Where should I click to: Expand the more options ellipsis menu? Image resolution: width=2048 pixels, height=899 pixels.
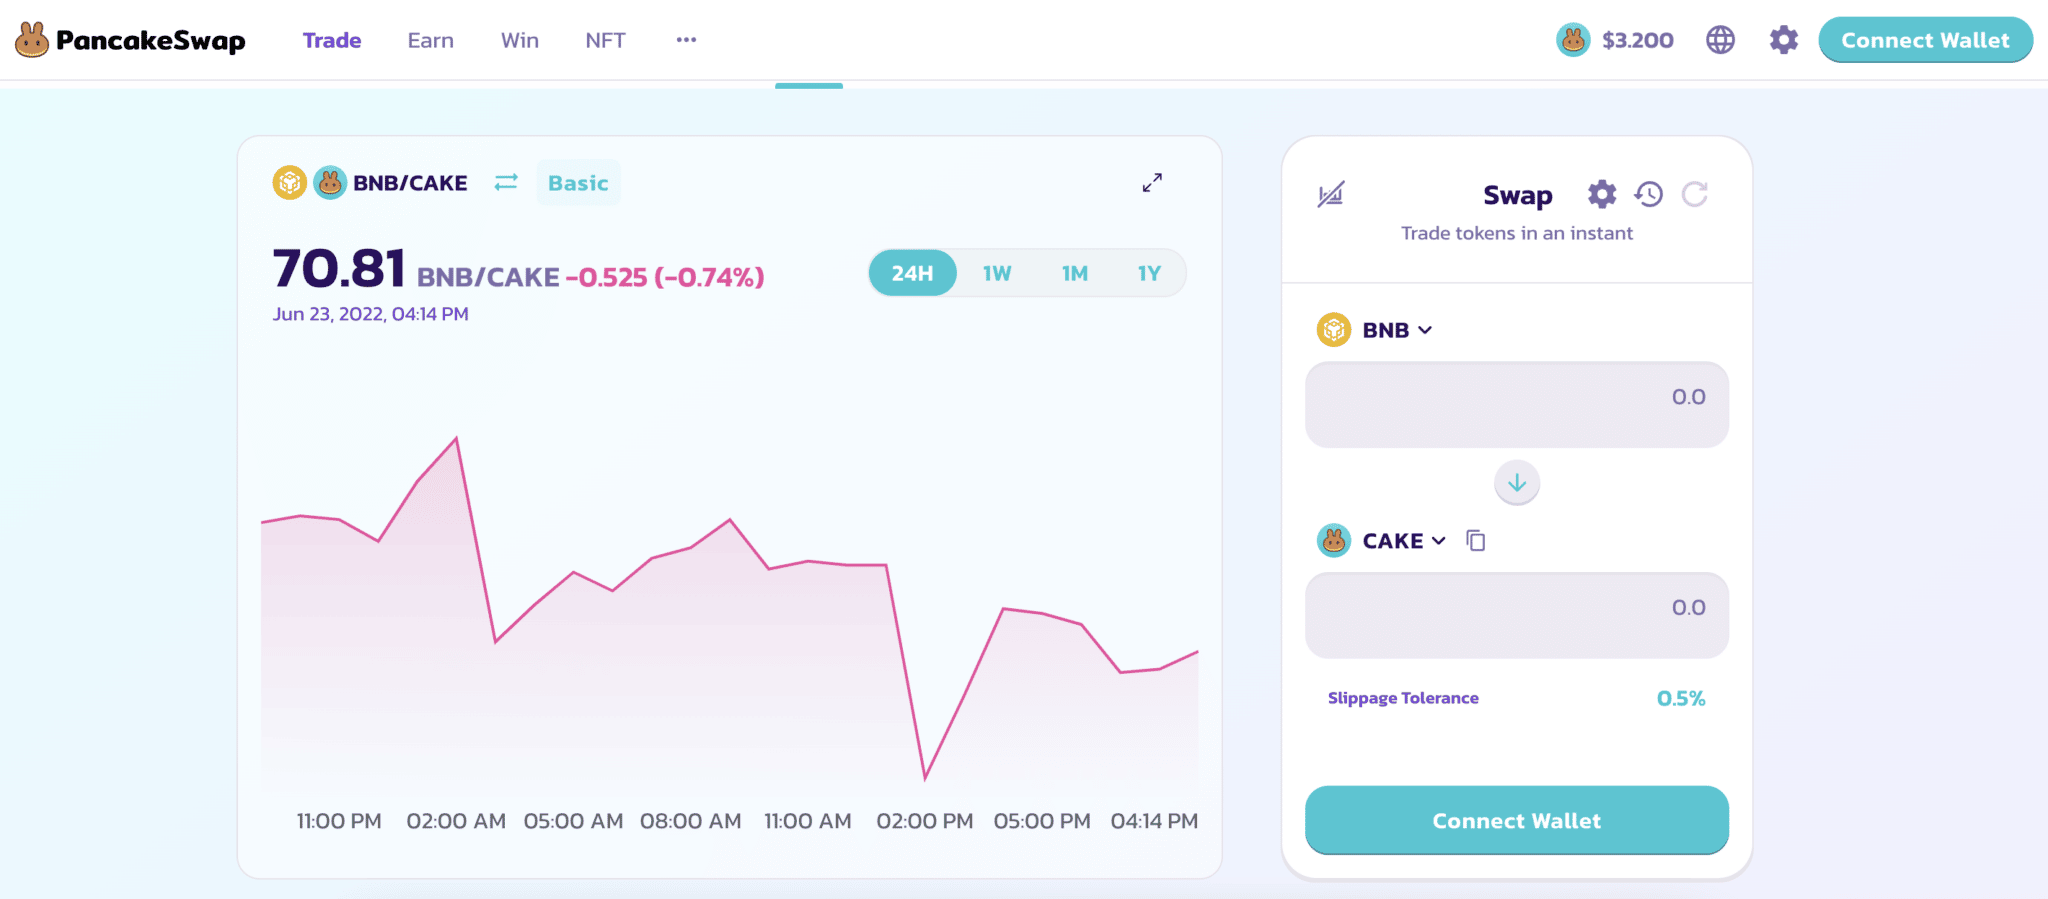[x=686, y=40]
